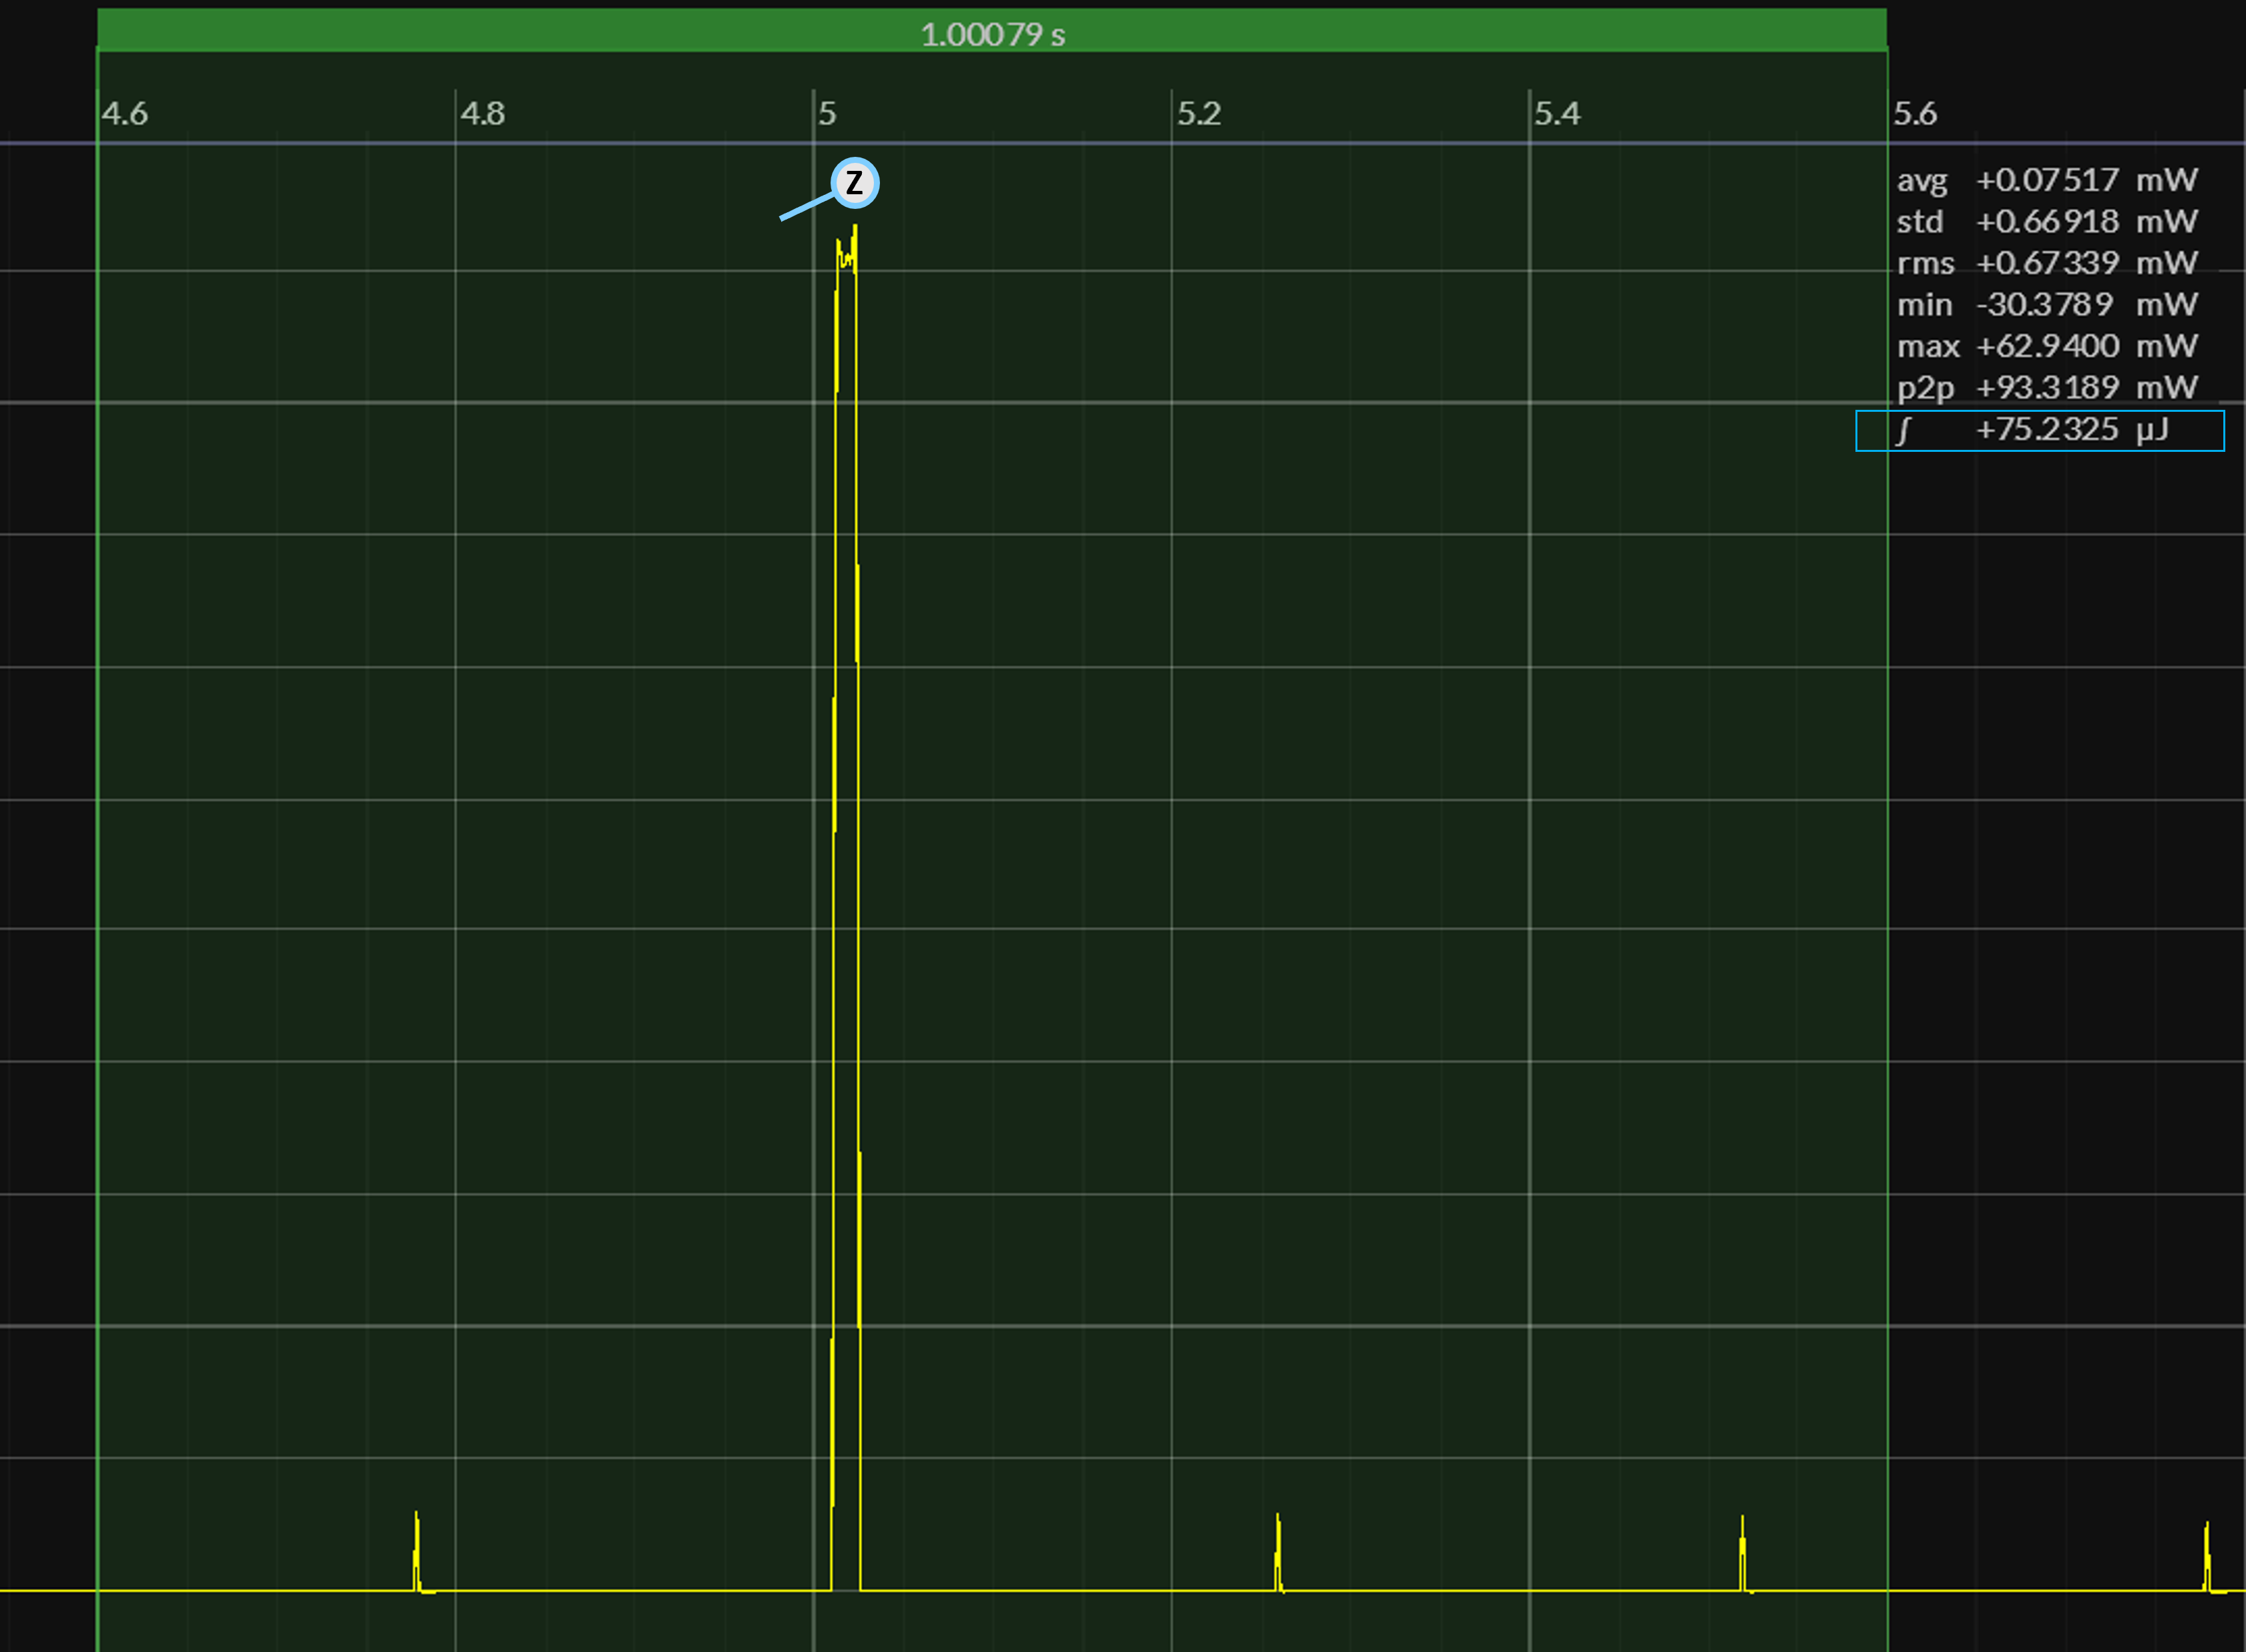Select the avg +0.07517 mW statistic
The width and height of the screenshot is (2246, 1652).
(x=2046, y=180)
